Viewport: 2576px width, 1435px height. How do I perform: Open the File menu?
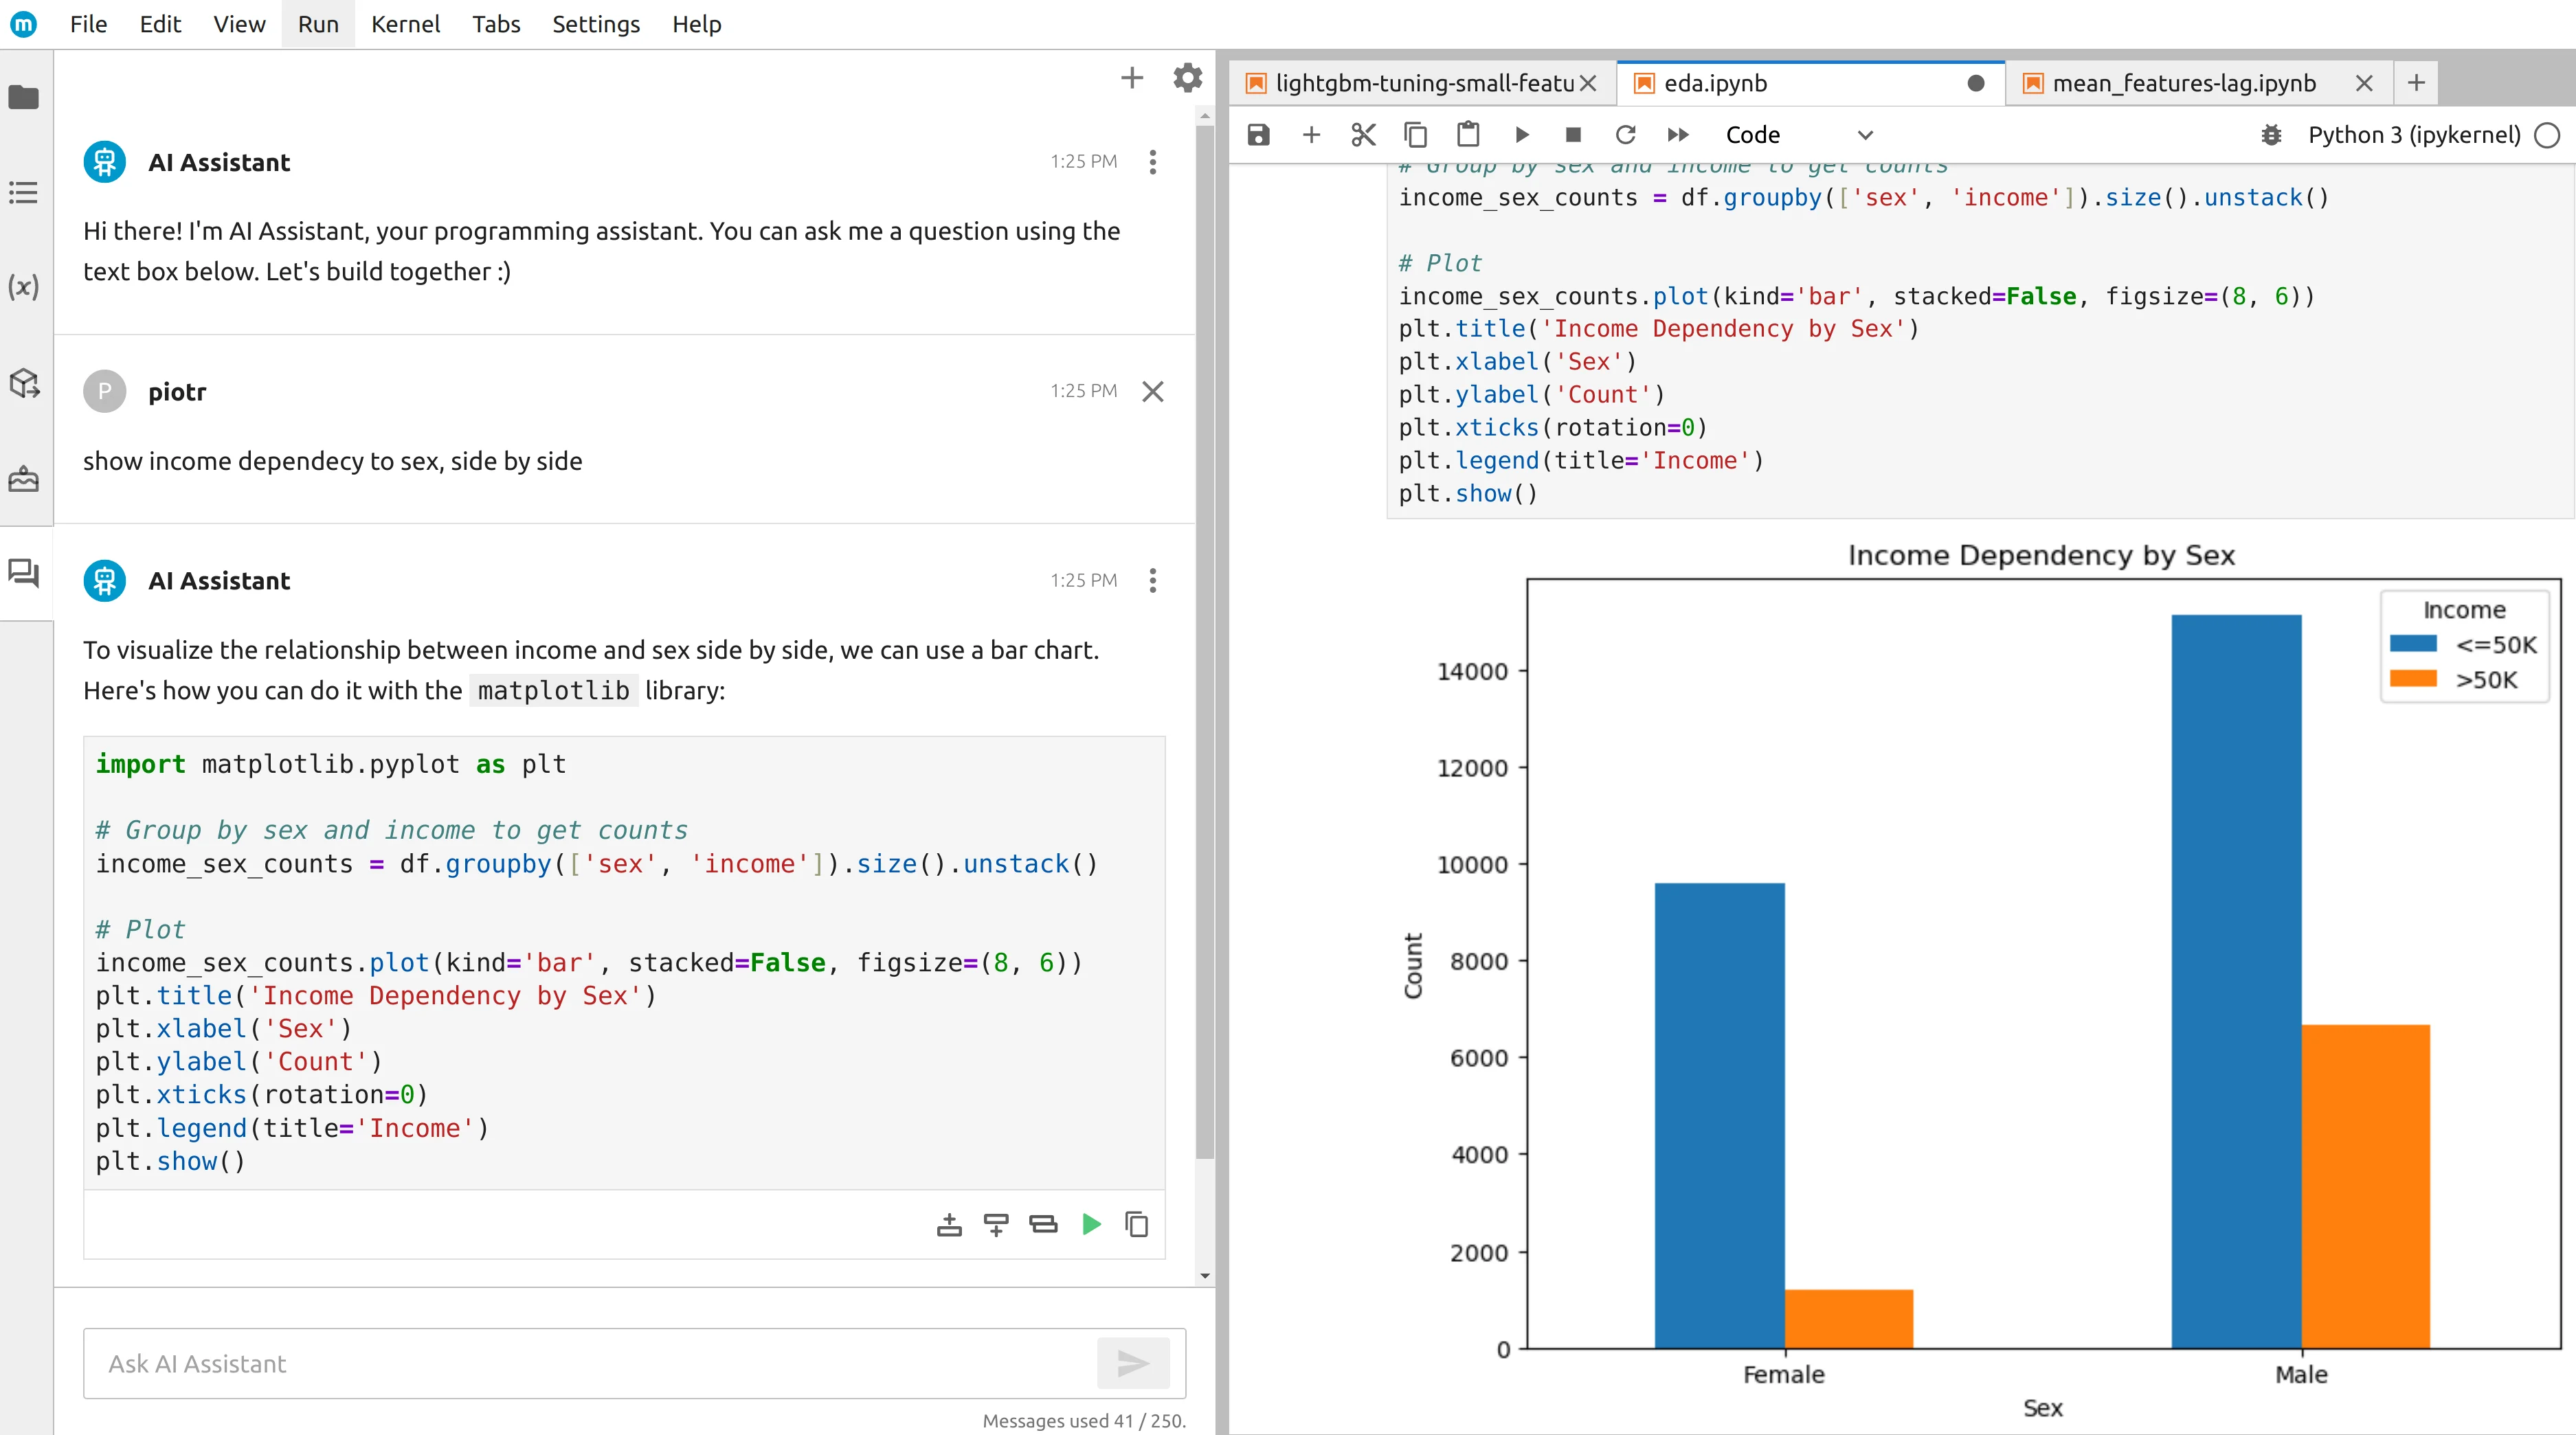pyautogui.click(x=88, y=24)
